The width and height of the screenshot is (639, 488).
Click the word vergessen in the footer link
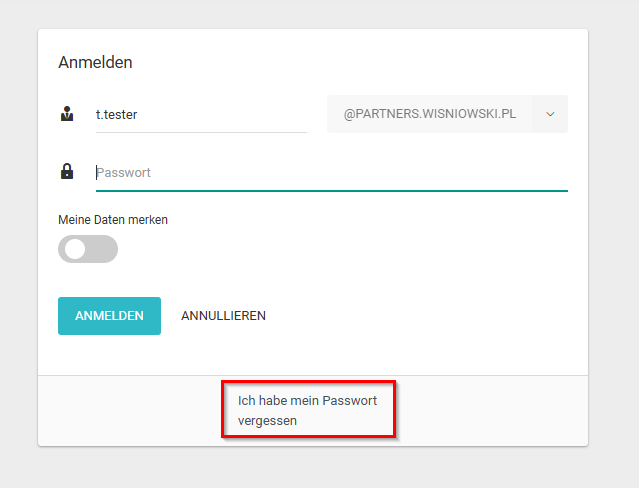coord(267,421)
